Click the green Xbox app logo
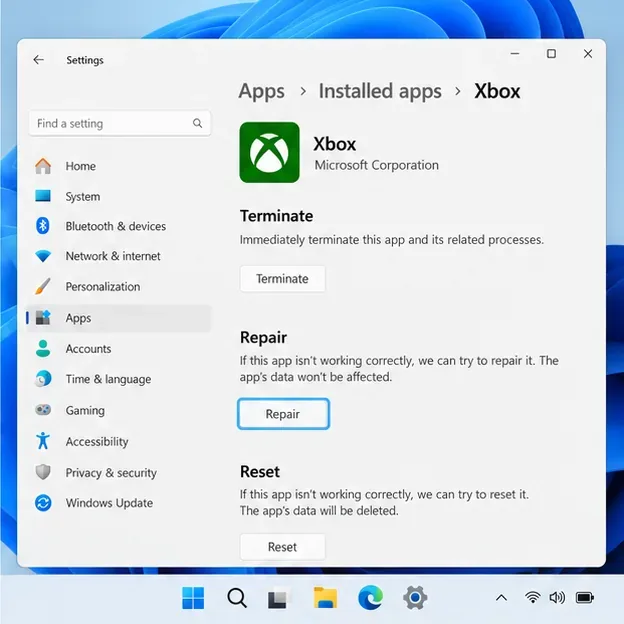Screen dimensions: 624x624 [269, 152]
